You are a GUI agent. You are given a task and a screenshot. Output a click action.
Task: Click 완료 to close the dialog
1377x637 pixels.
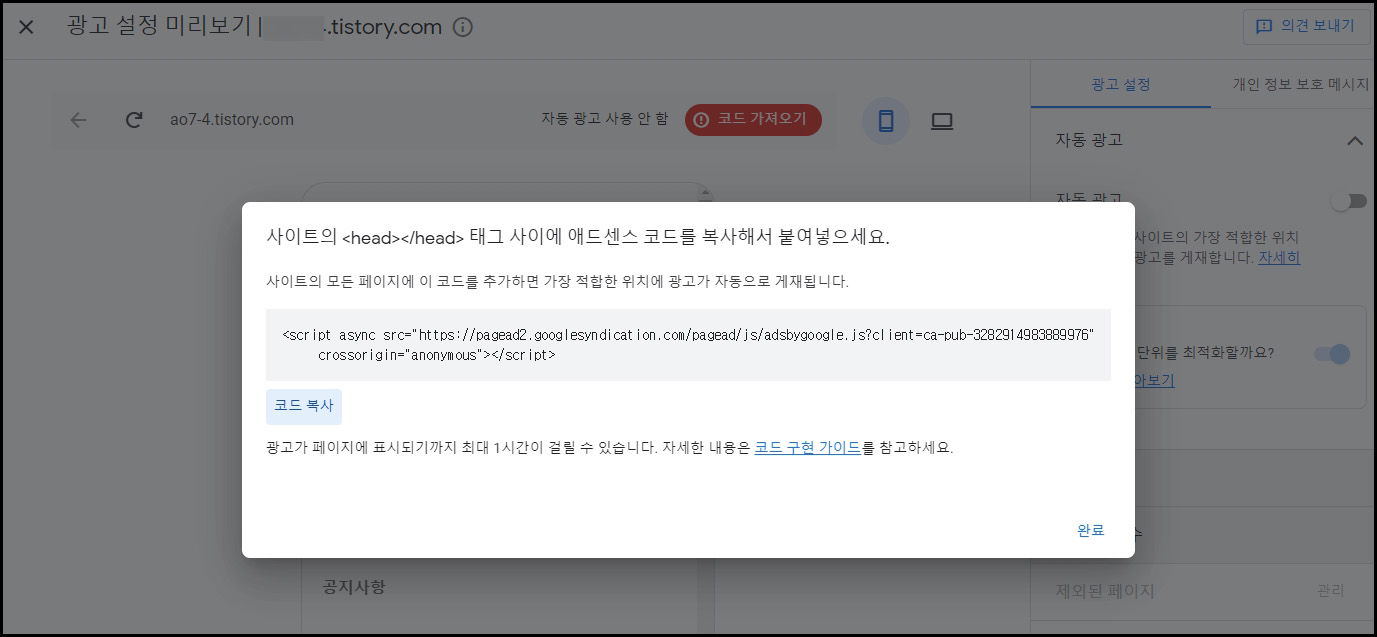1090,530
